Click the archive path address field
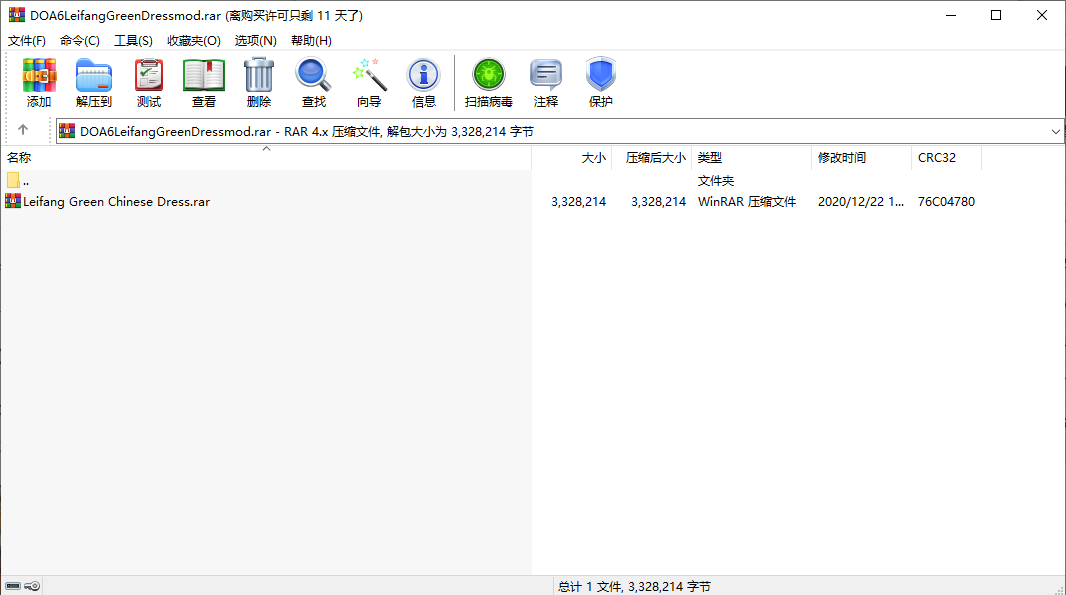This screenshot has height=595, width=1066. [x=560, y=131]
